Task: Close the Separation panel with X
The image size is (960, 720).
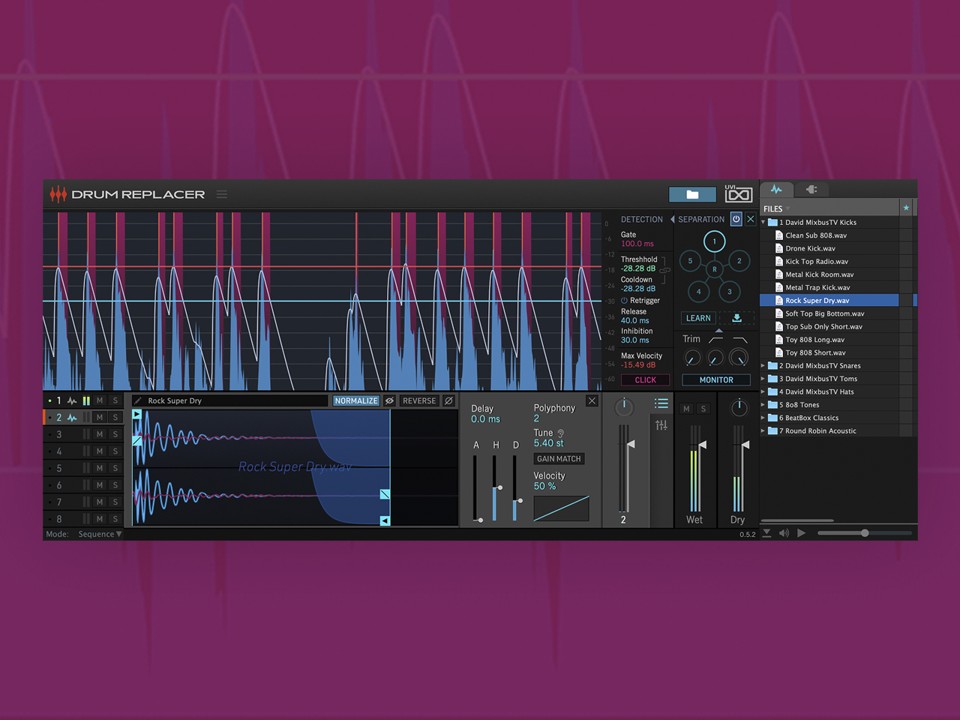Action: click(x=751, y=219)
